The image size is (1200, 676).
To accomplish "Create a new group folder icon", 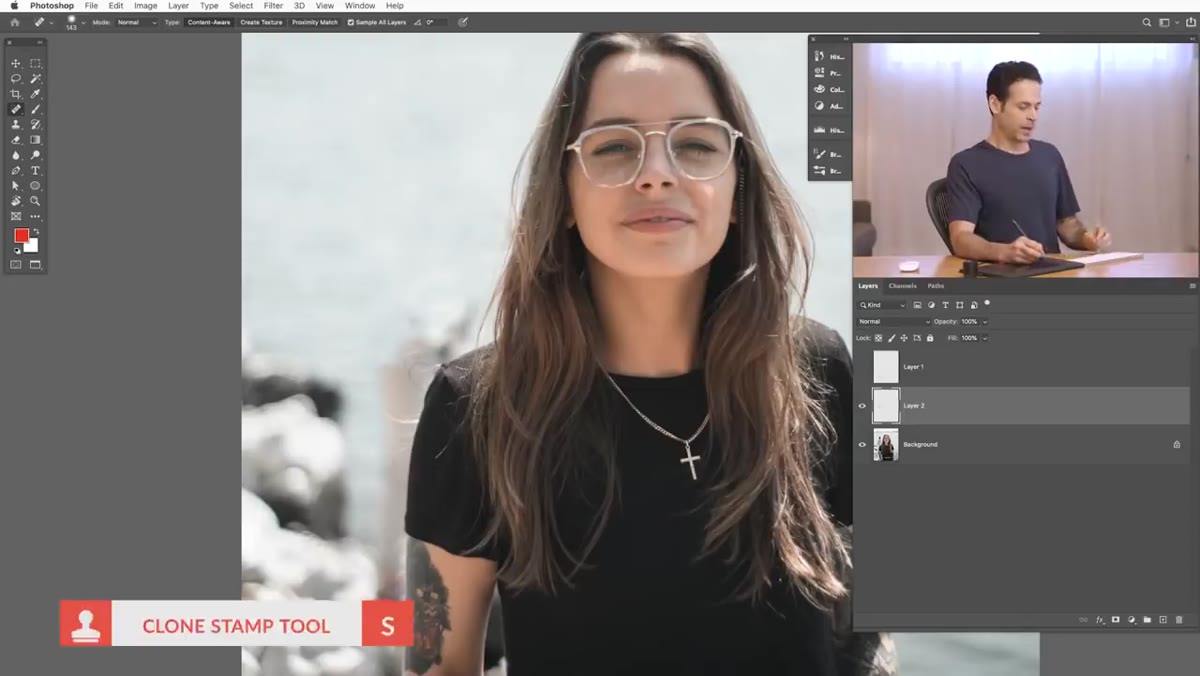I will [x=1147, y=620].
